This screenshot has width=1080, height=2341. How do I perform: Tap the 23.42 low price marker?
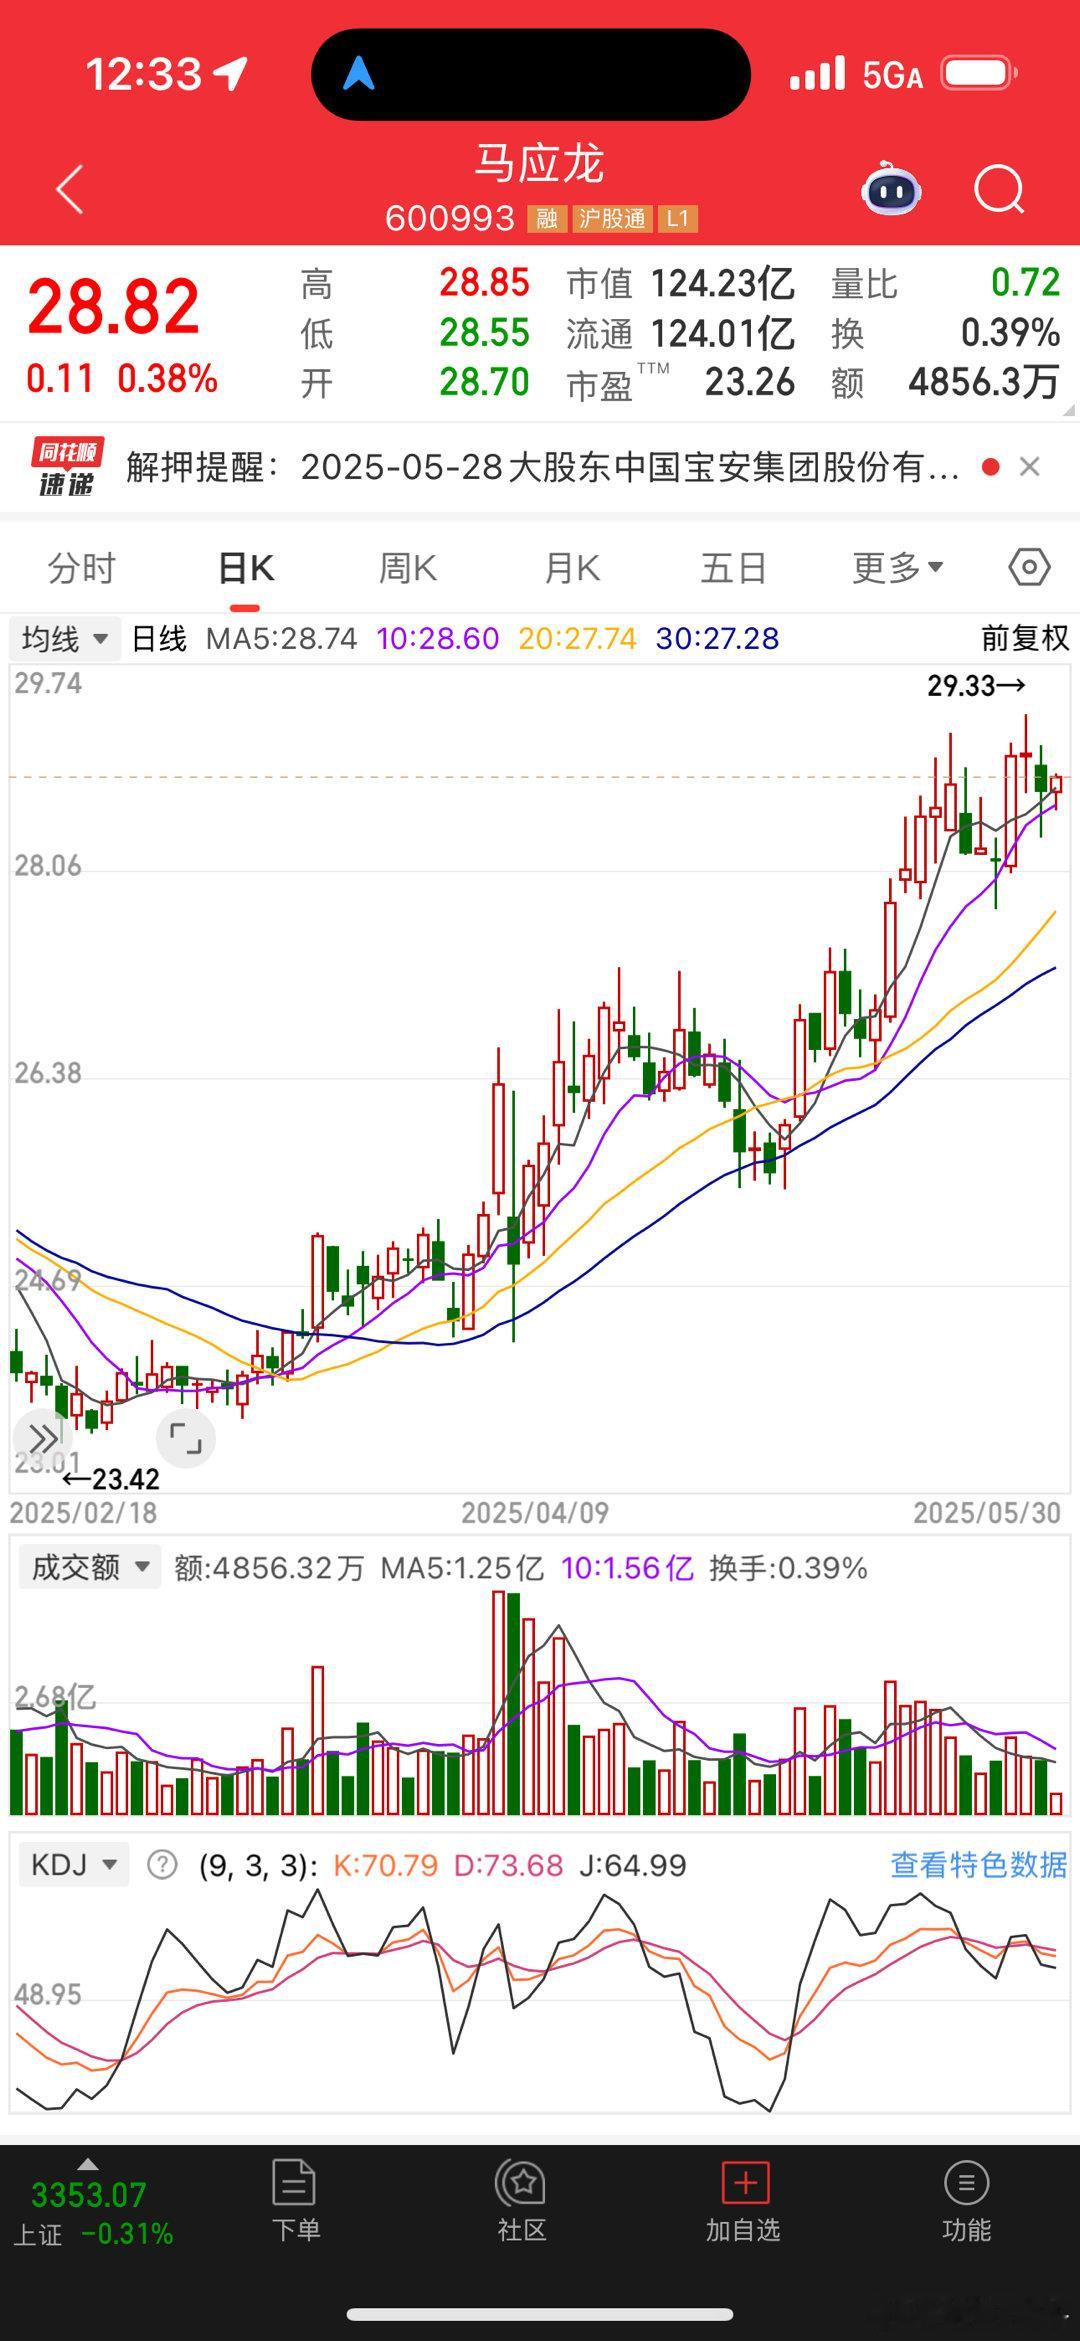pyautogui.click(x=111, y=1479)
